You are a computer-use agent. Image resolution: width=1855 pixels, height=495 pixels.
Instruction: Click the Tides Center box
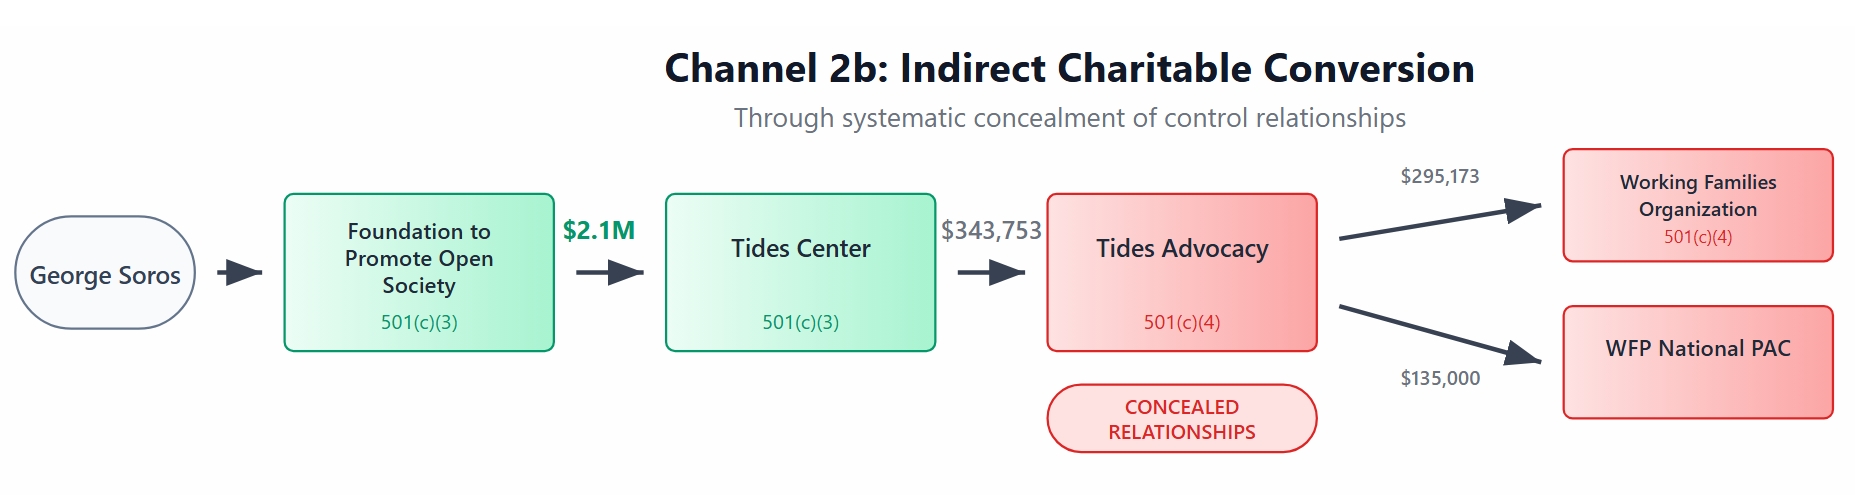800,272
